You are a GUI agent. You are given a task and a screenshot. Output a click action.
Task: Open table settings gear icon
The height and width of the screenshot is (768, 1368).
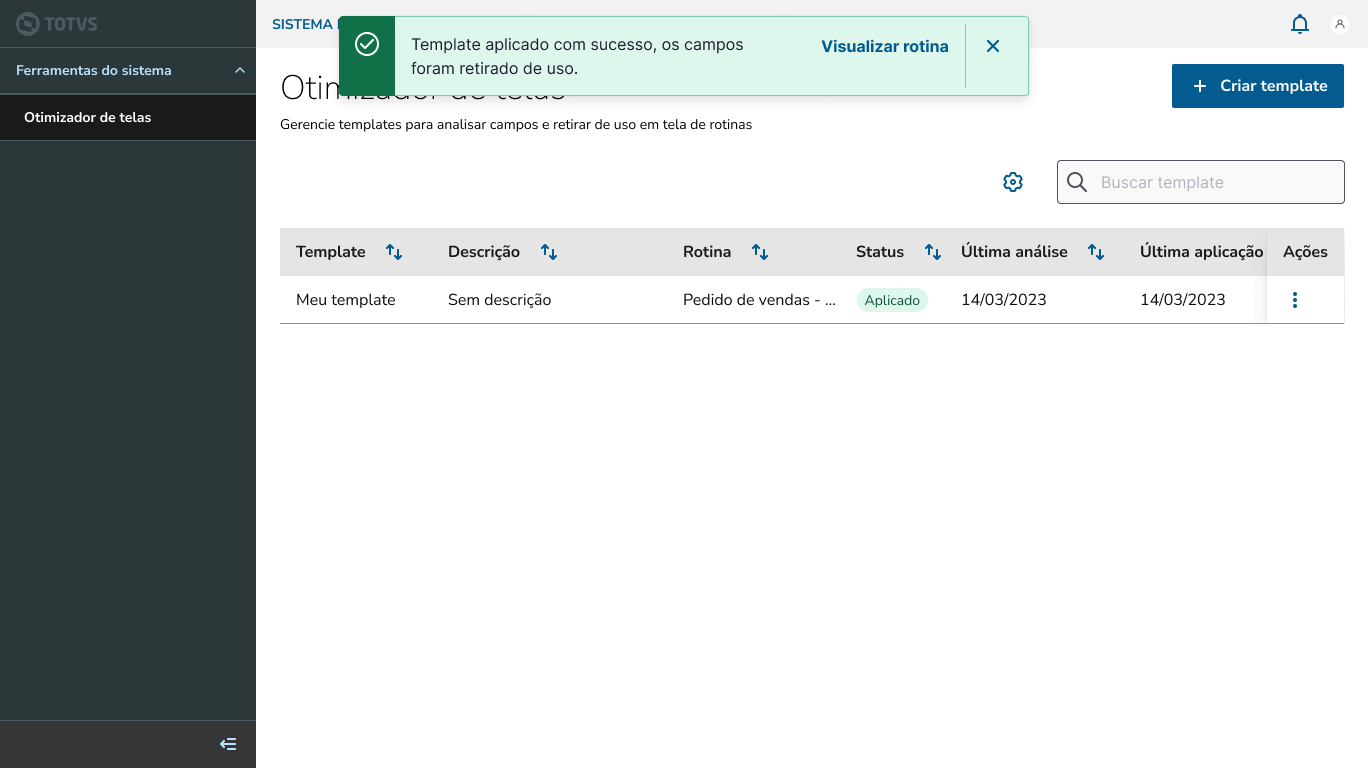coord(1013,182)
